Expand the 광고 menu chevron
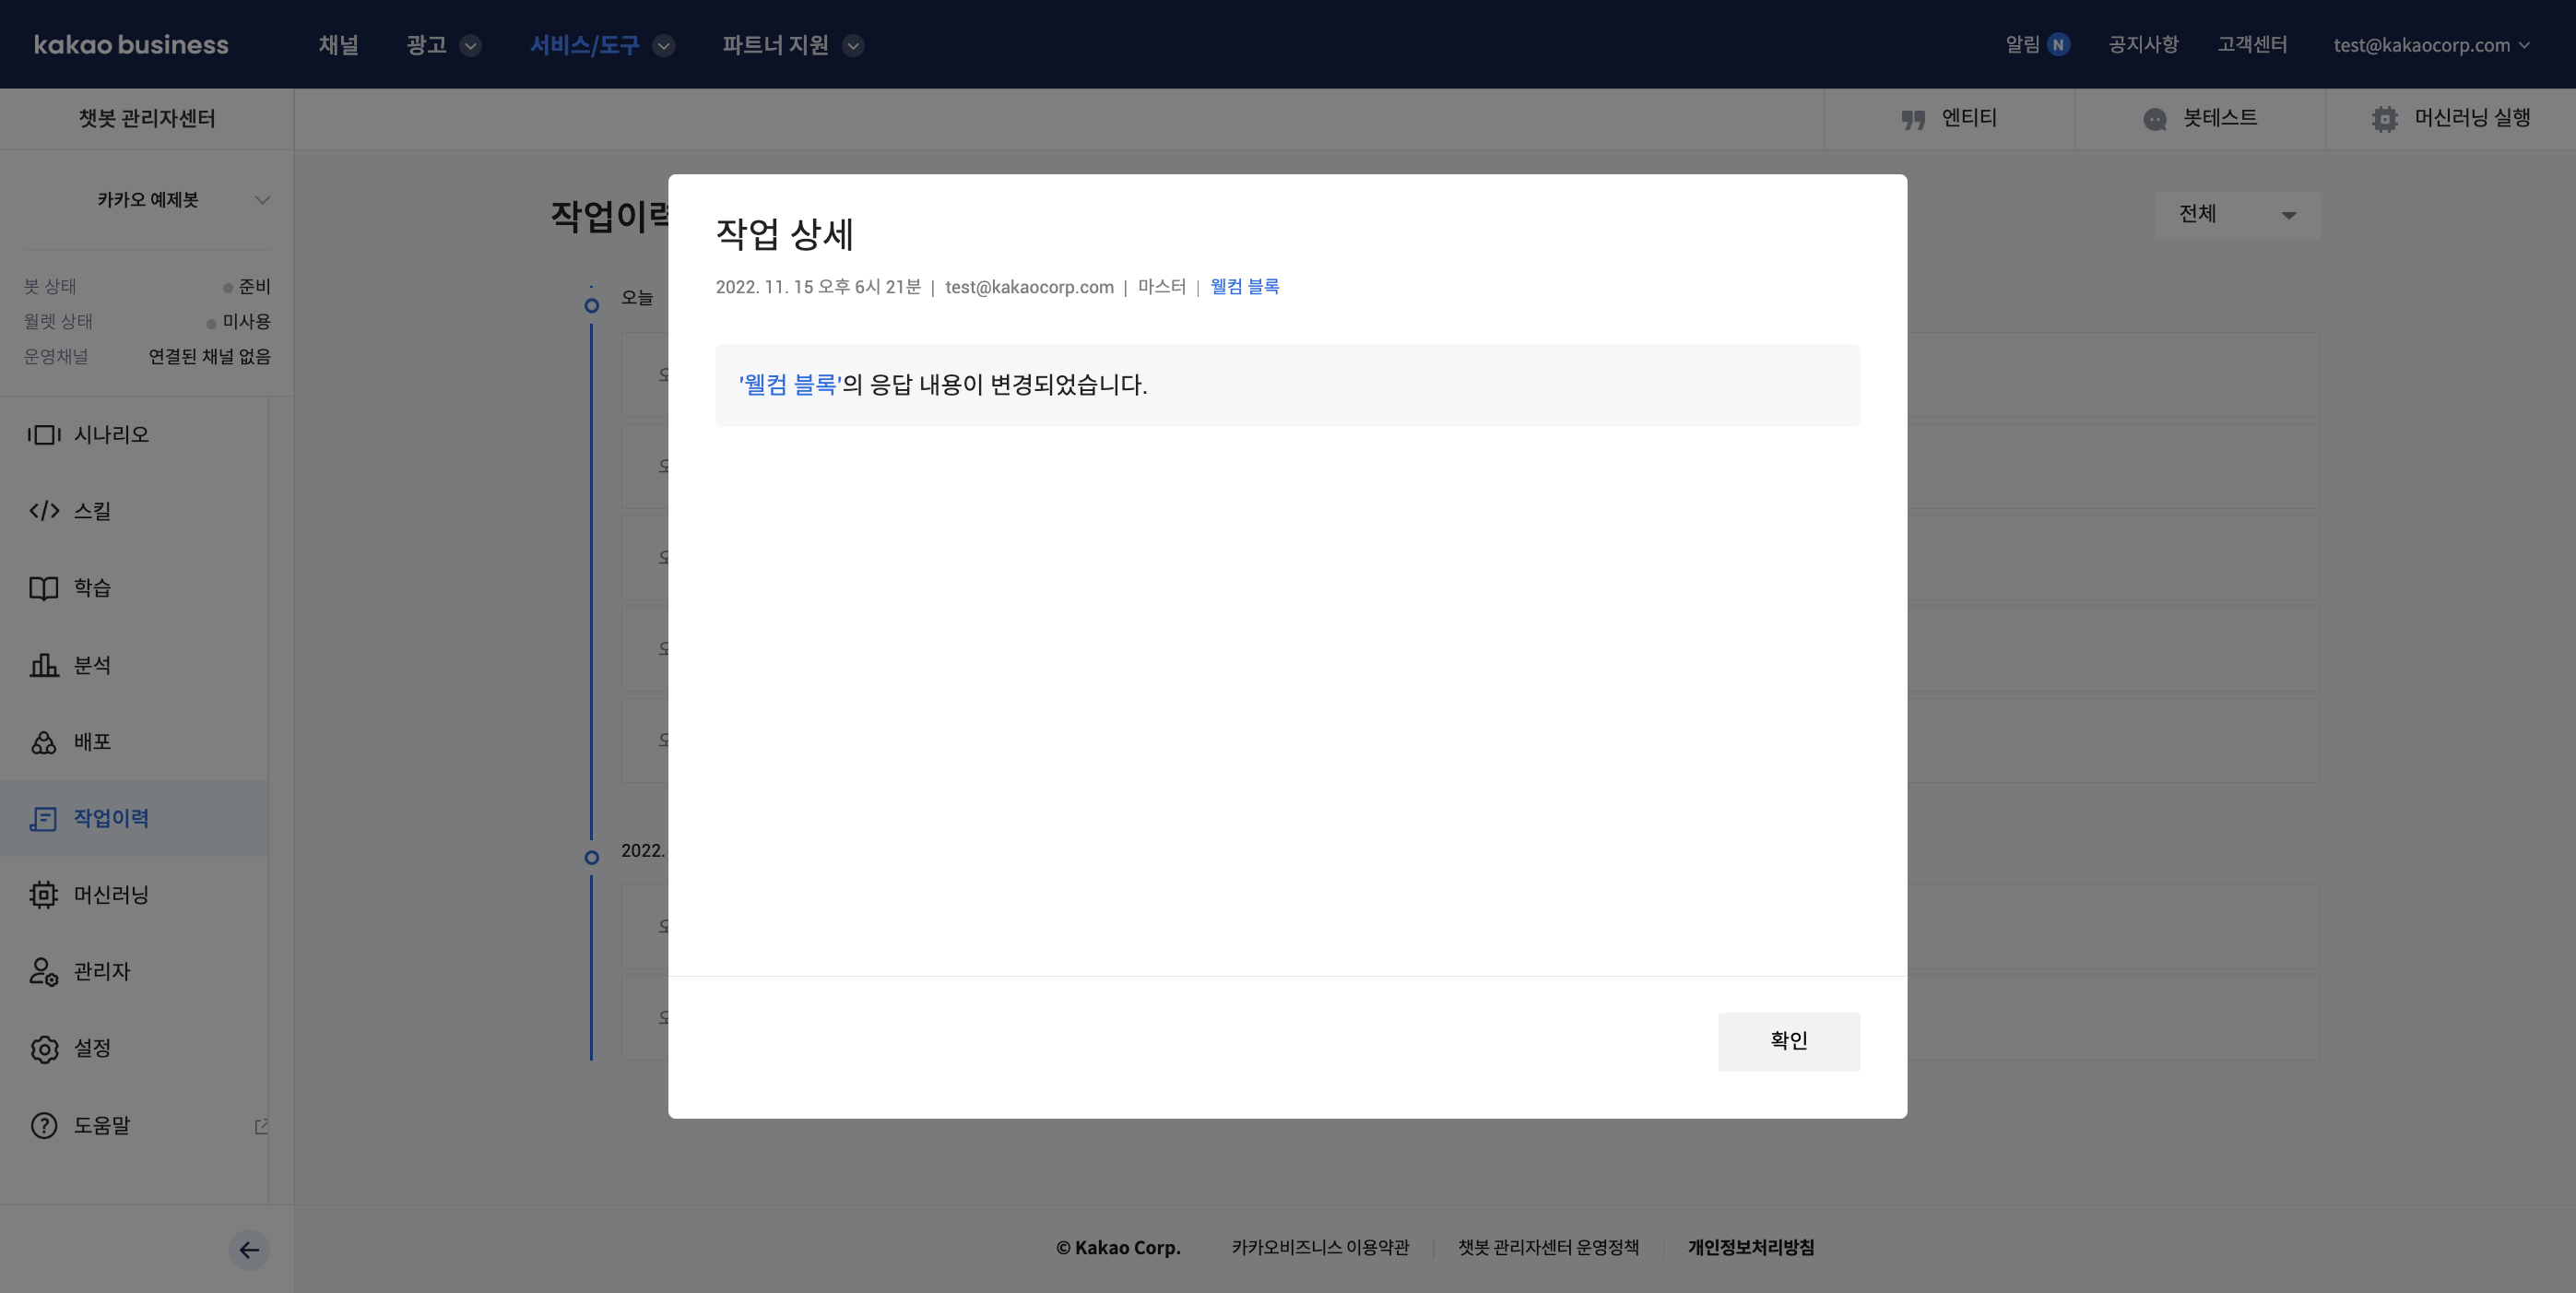 click(470, 46)
